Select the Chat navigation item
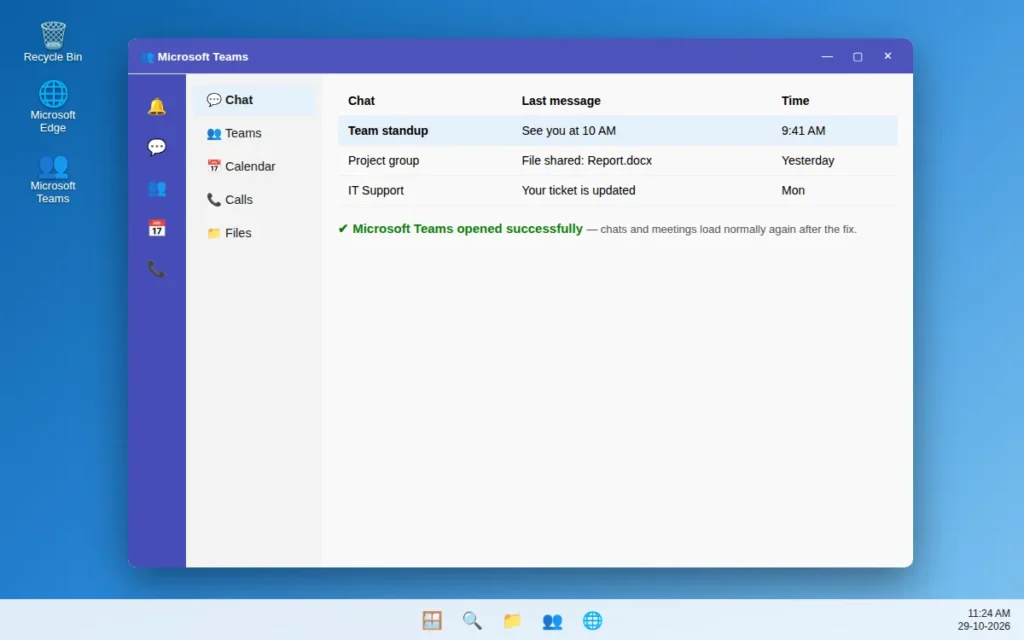This screenshot has width=1024, height=640. pos(255,100)
